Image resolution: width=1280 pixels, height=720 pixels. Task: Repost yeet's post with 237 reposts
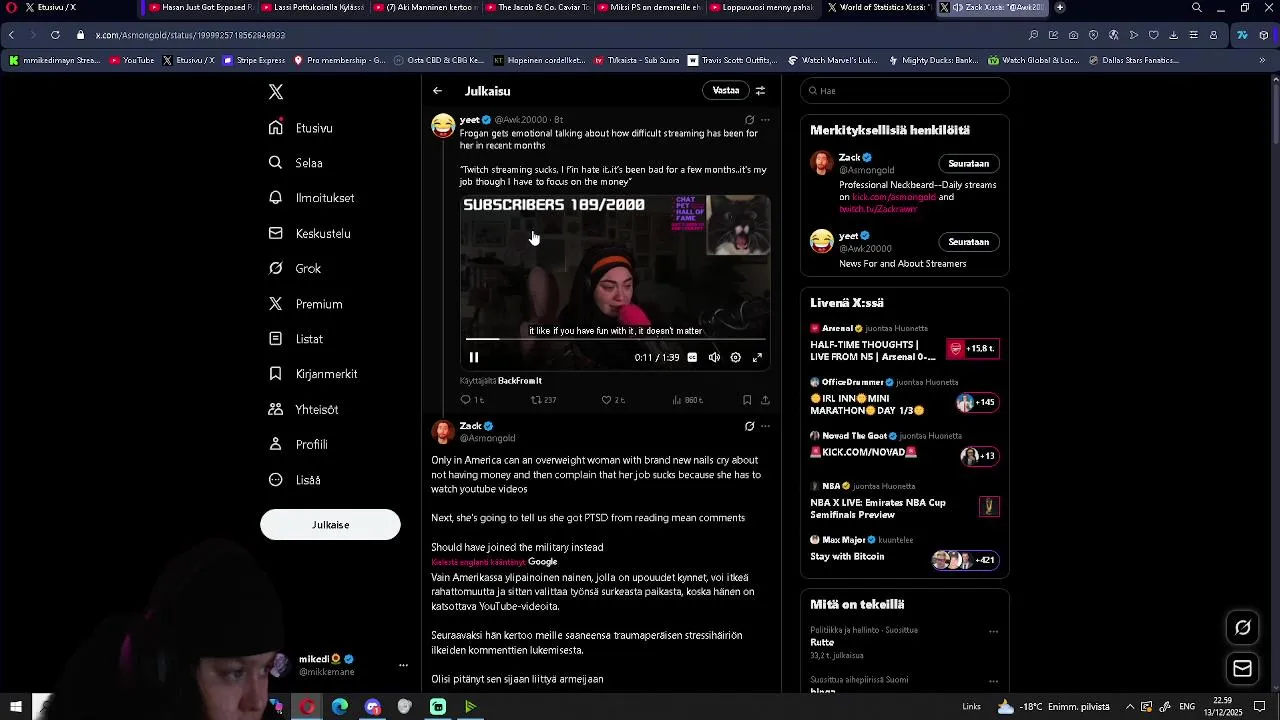point(536,400)
